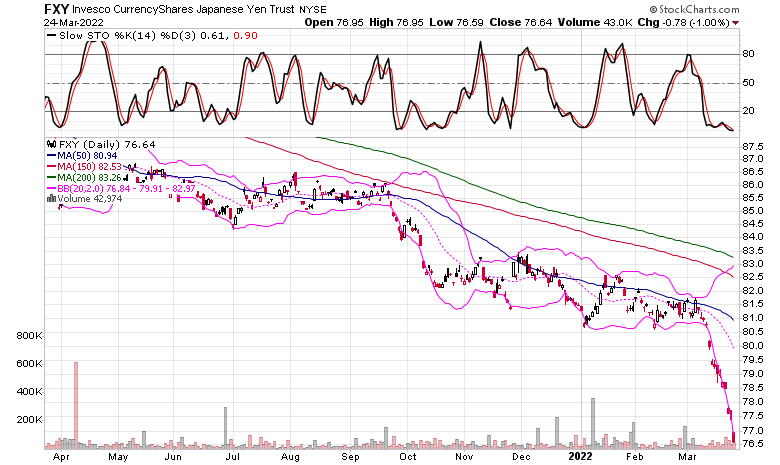The width and height of the screenshot is (780, 465).
Task: Click the stochastic 20 level label
Action: [748, 111]
